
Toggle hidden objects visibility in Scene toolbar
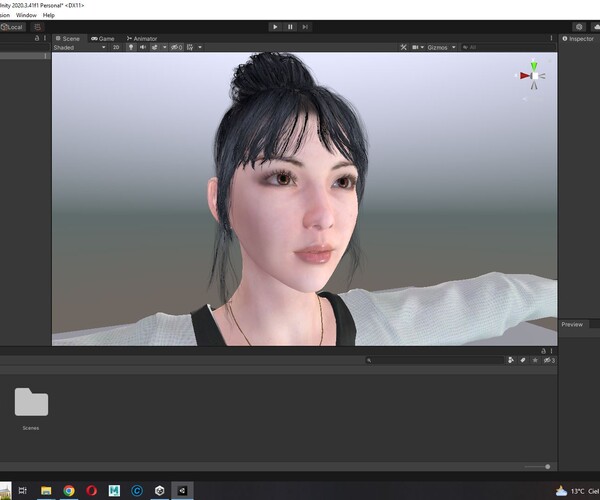[177, 47]
